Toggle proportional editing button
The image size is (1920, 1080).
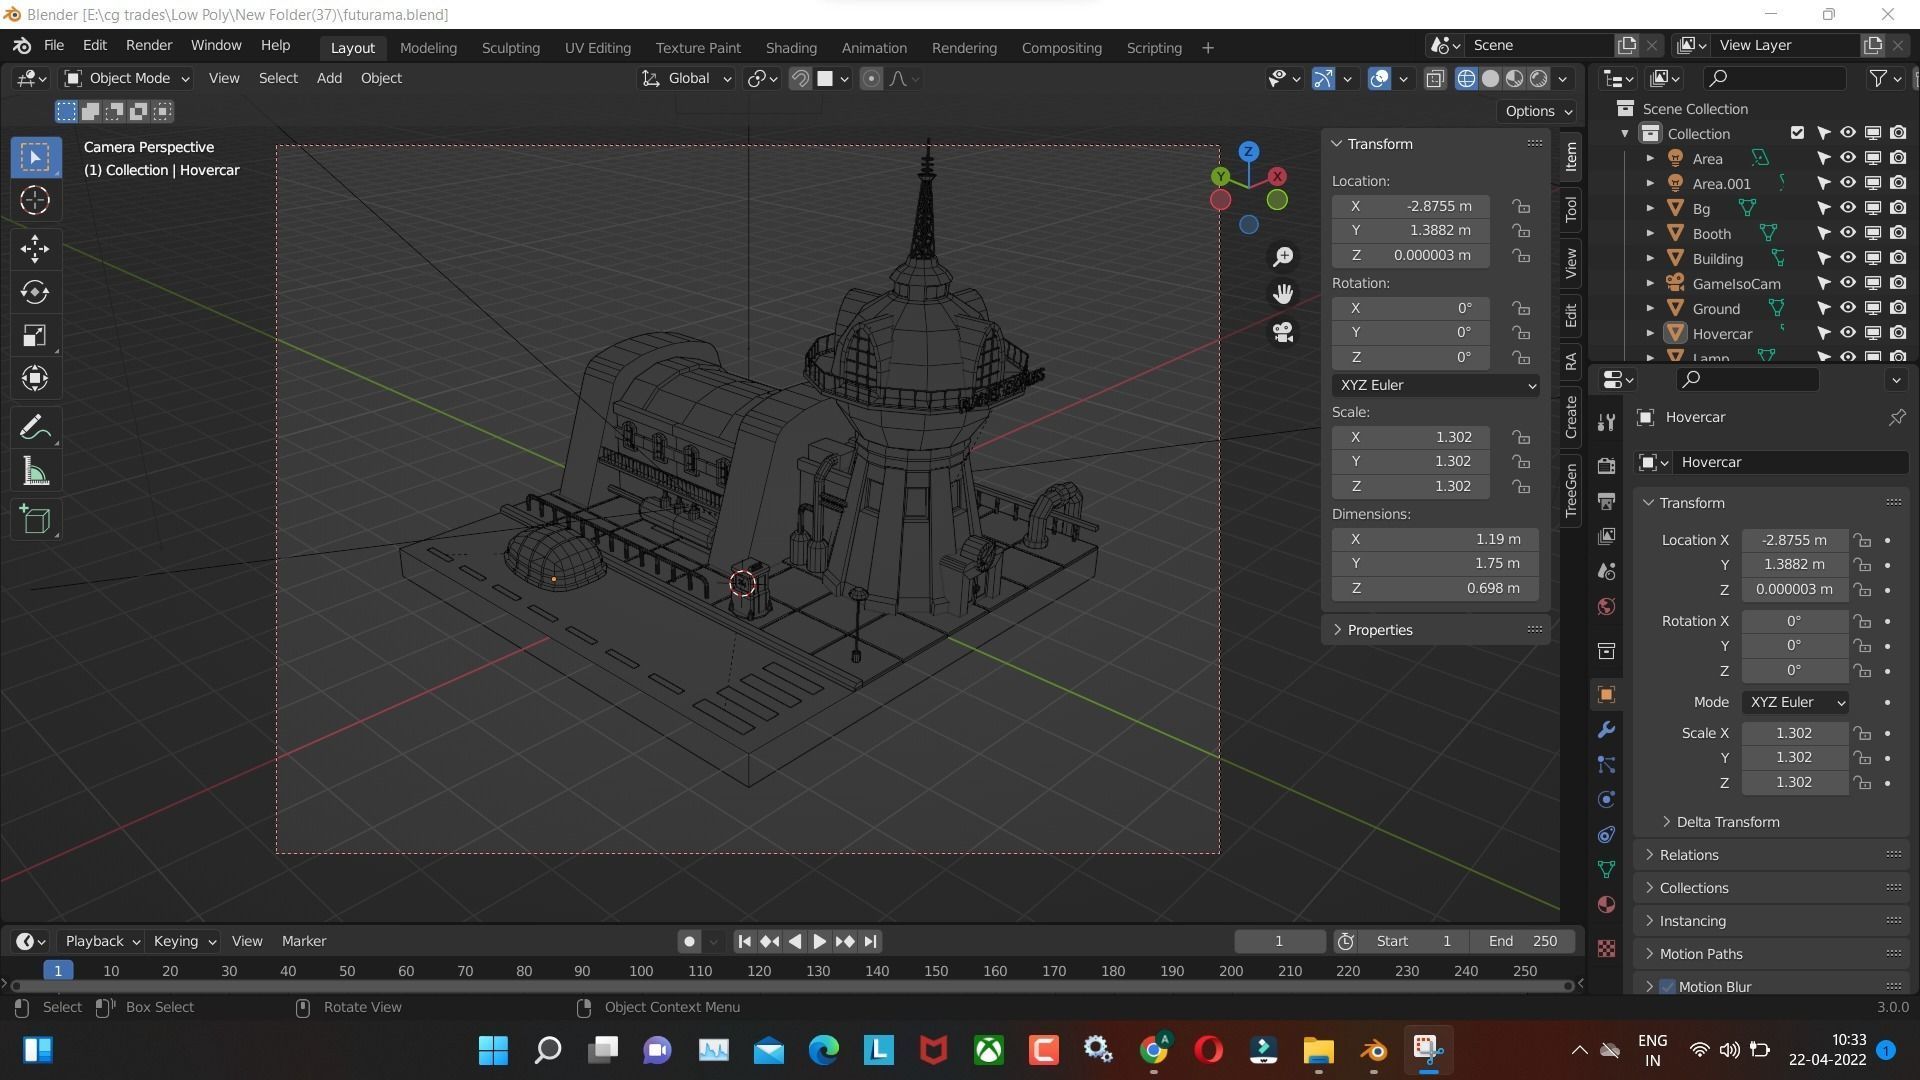pos(871,78)
